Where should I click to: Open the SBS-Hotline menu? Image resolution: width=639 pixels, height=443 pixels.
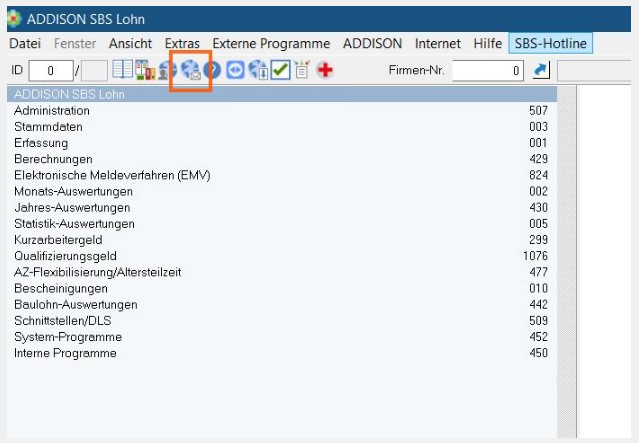click(x=551, y=43)
